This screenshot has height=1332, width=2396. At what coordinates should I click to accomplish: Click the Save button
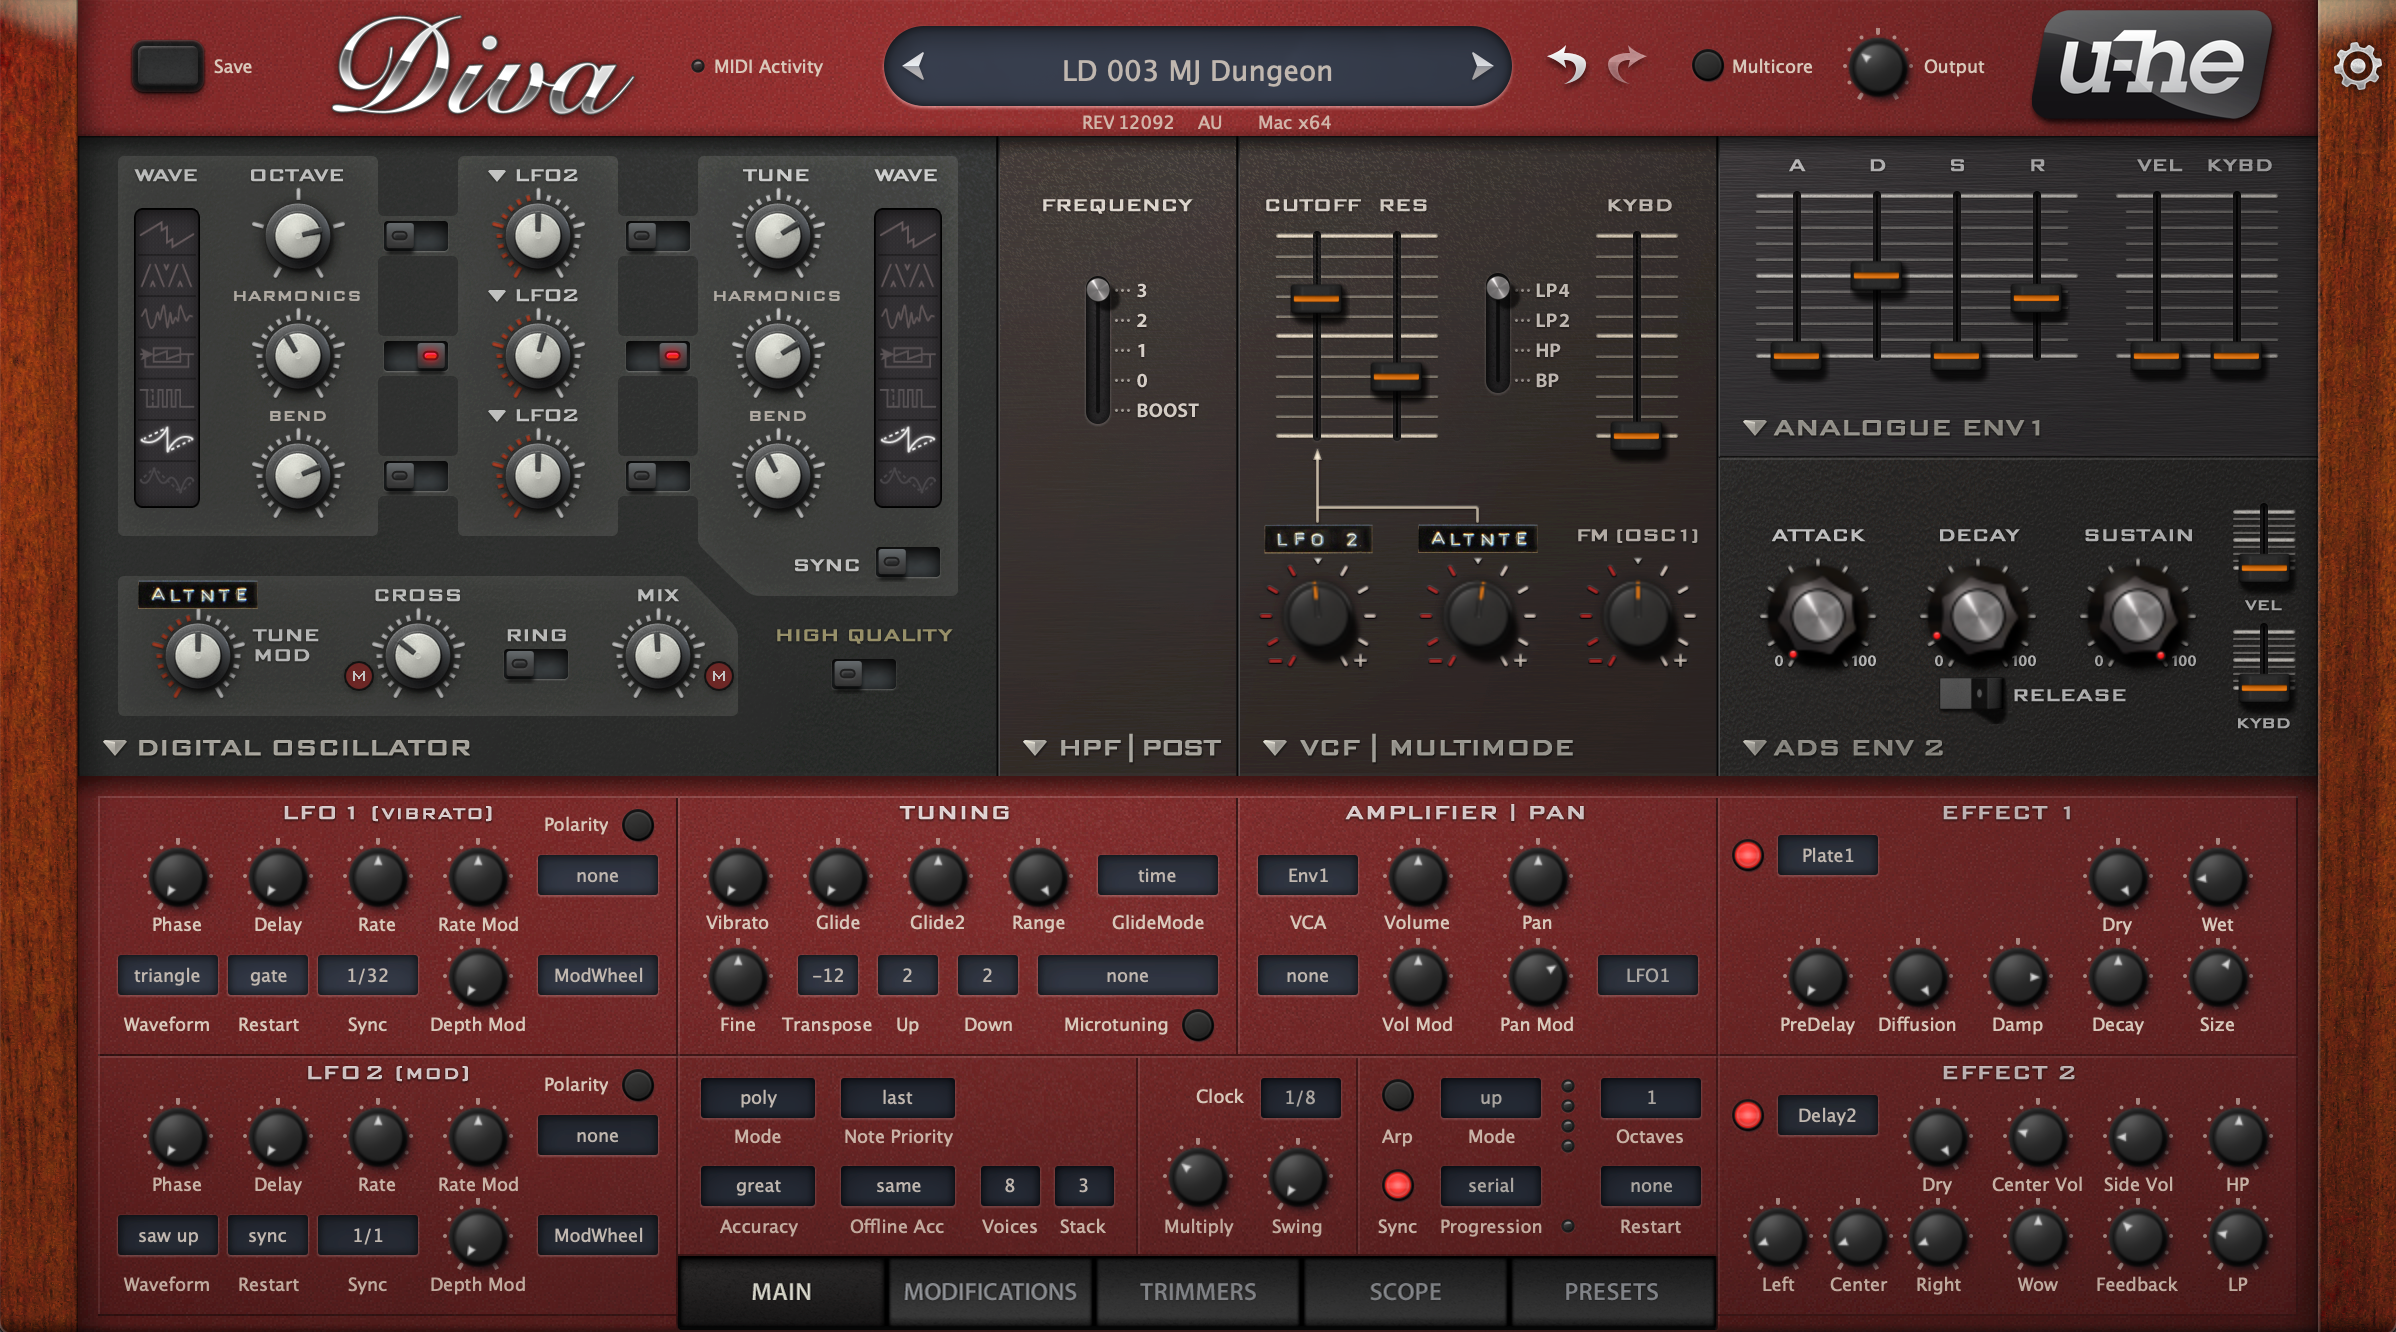[x=167, y=67]
